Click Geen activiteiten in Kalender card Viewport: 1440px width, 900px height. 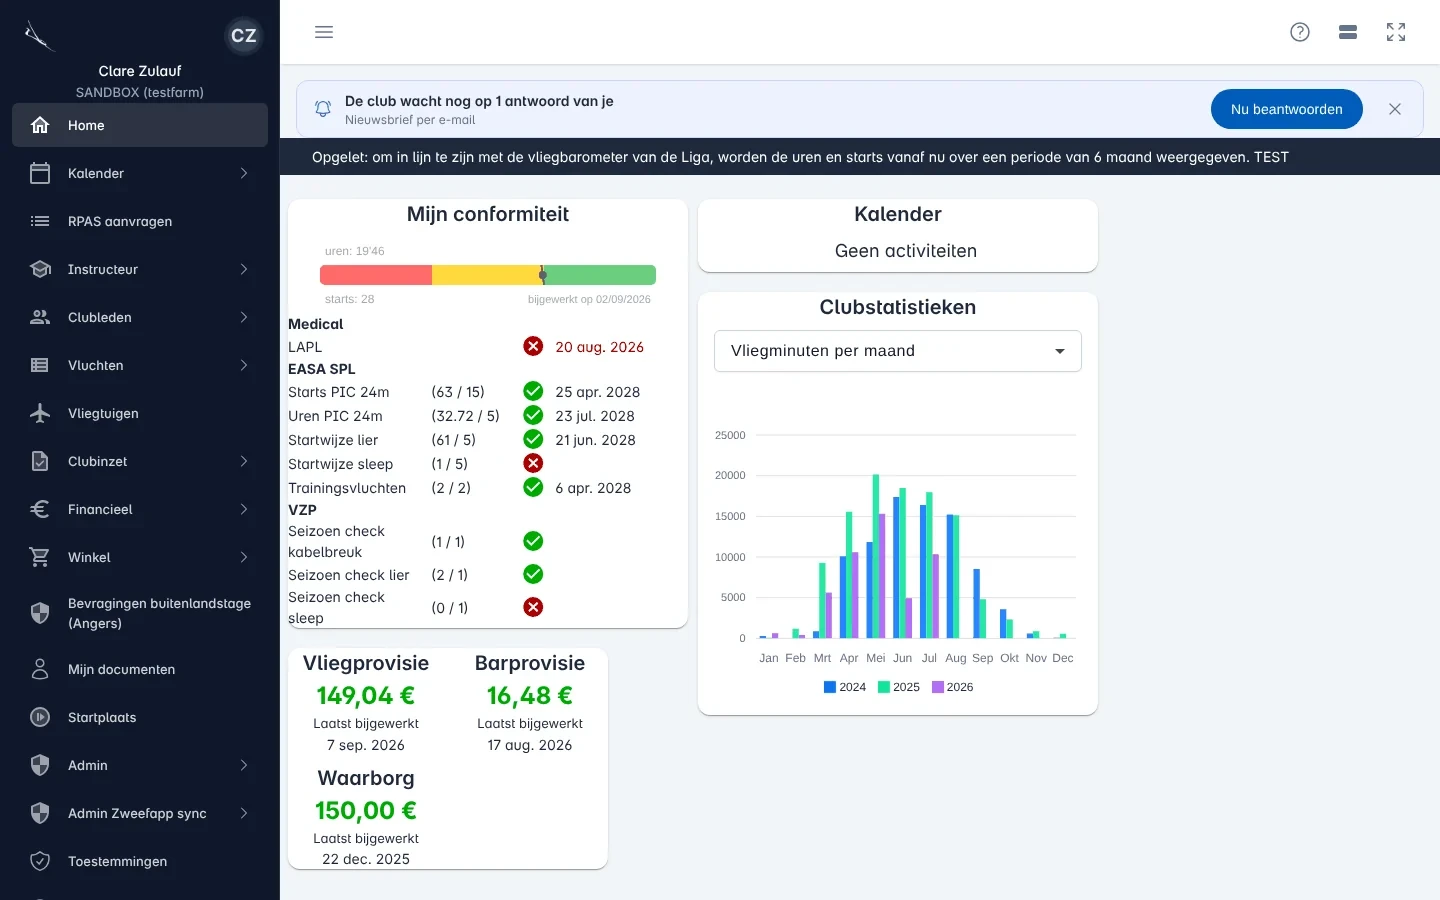tap(906, 251)
